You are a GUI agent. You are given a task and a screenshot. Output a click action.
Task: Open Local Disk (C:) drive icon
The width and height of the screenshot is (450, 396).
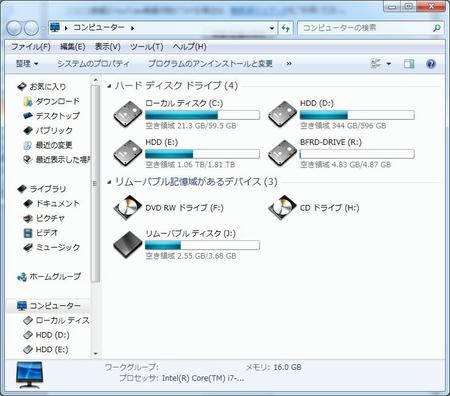128,114
